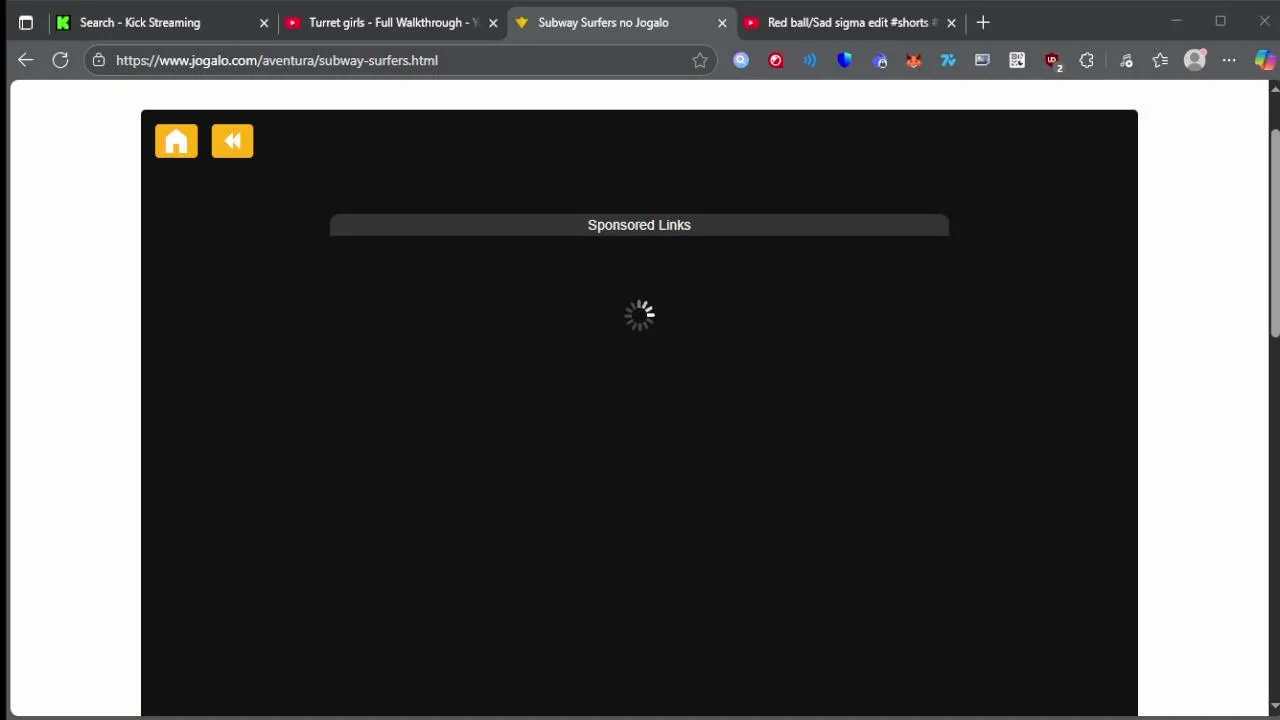Open the browser profile avatar
The image size is (1280, 720).
[x=1195, y=60]
